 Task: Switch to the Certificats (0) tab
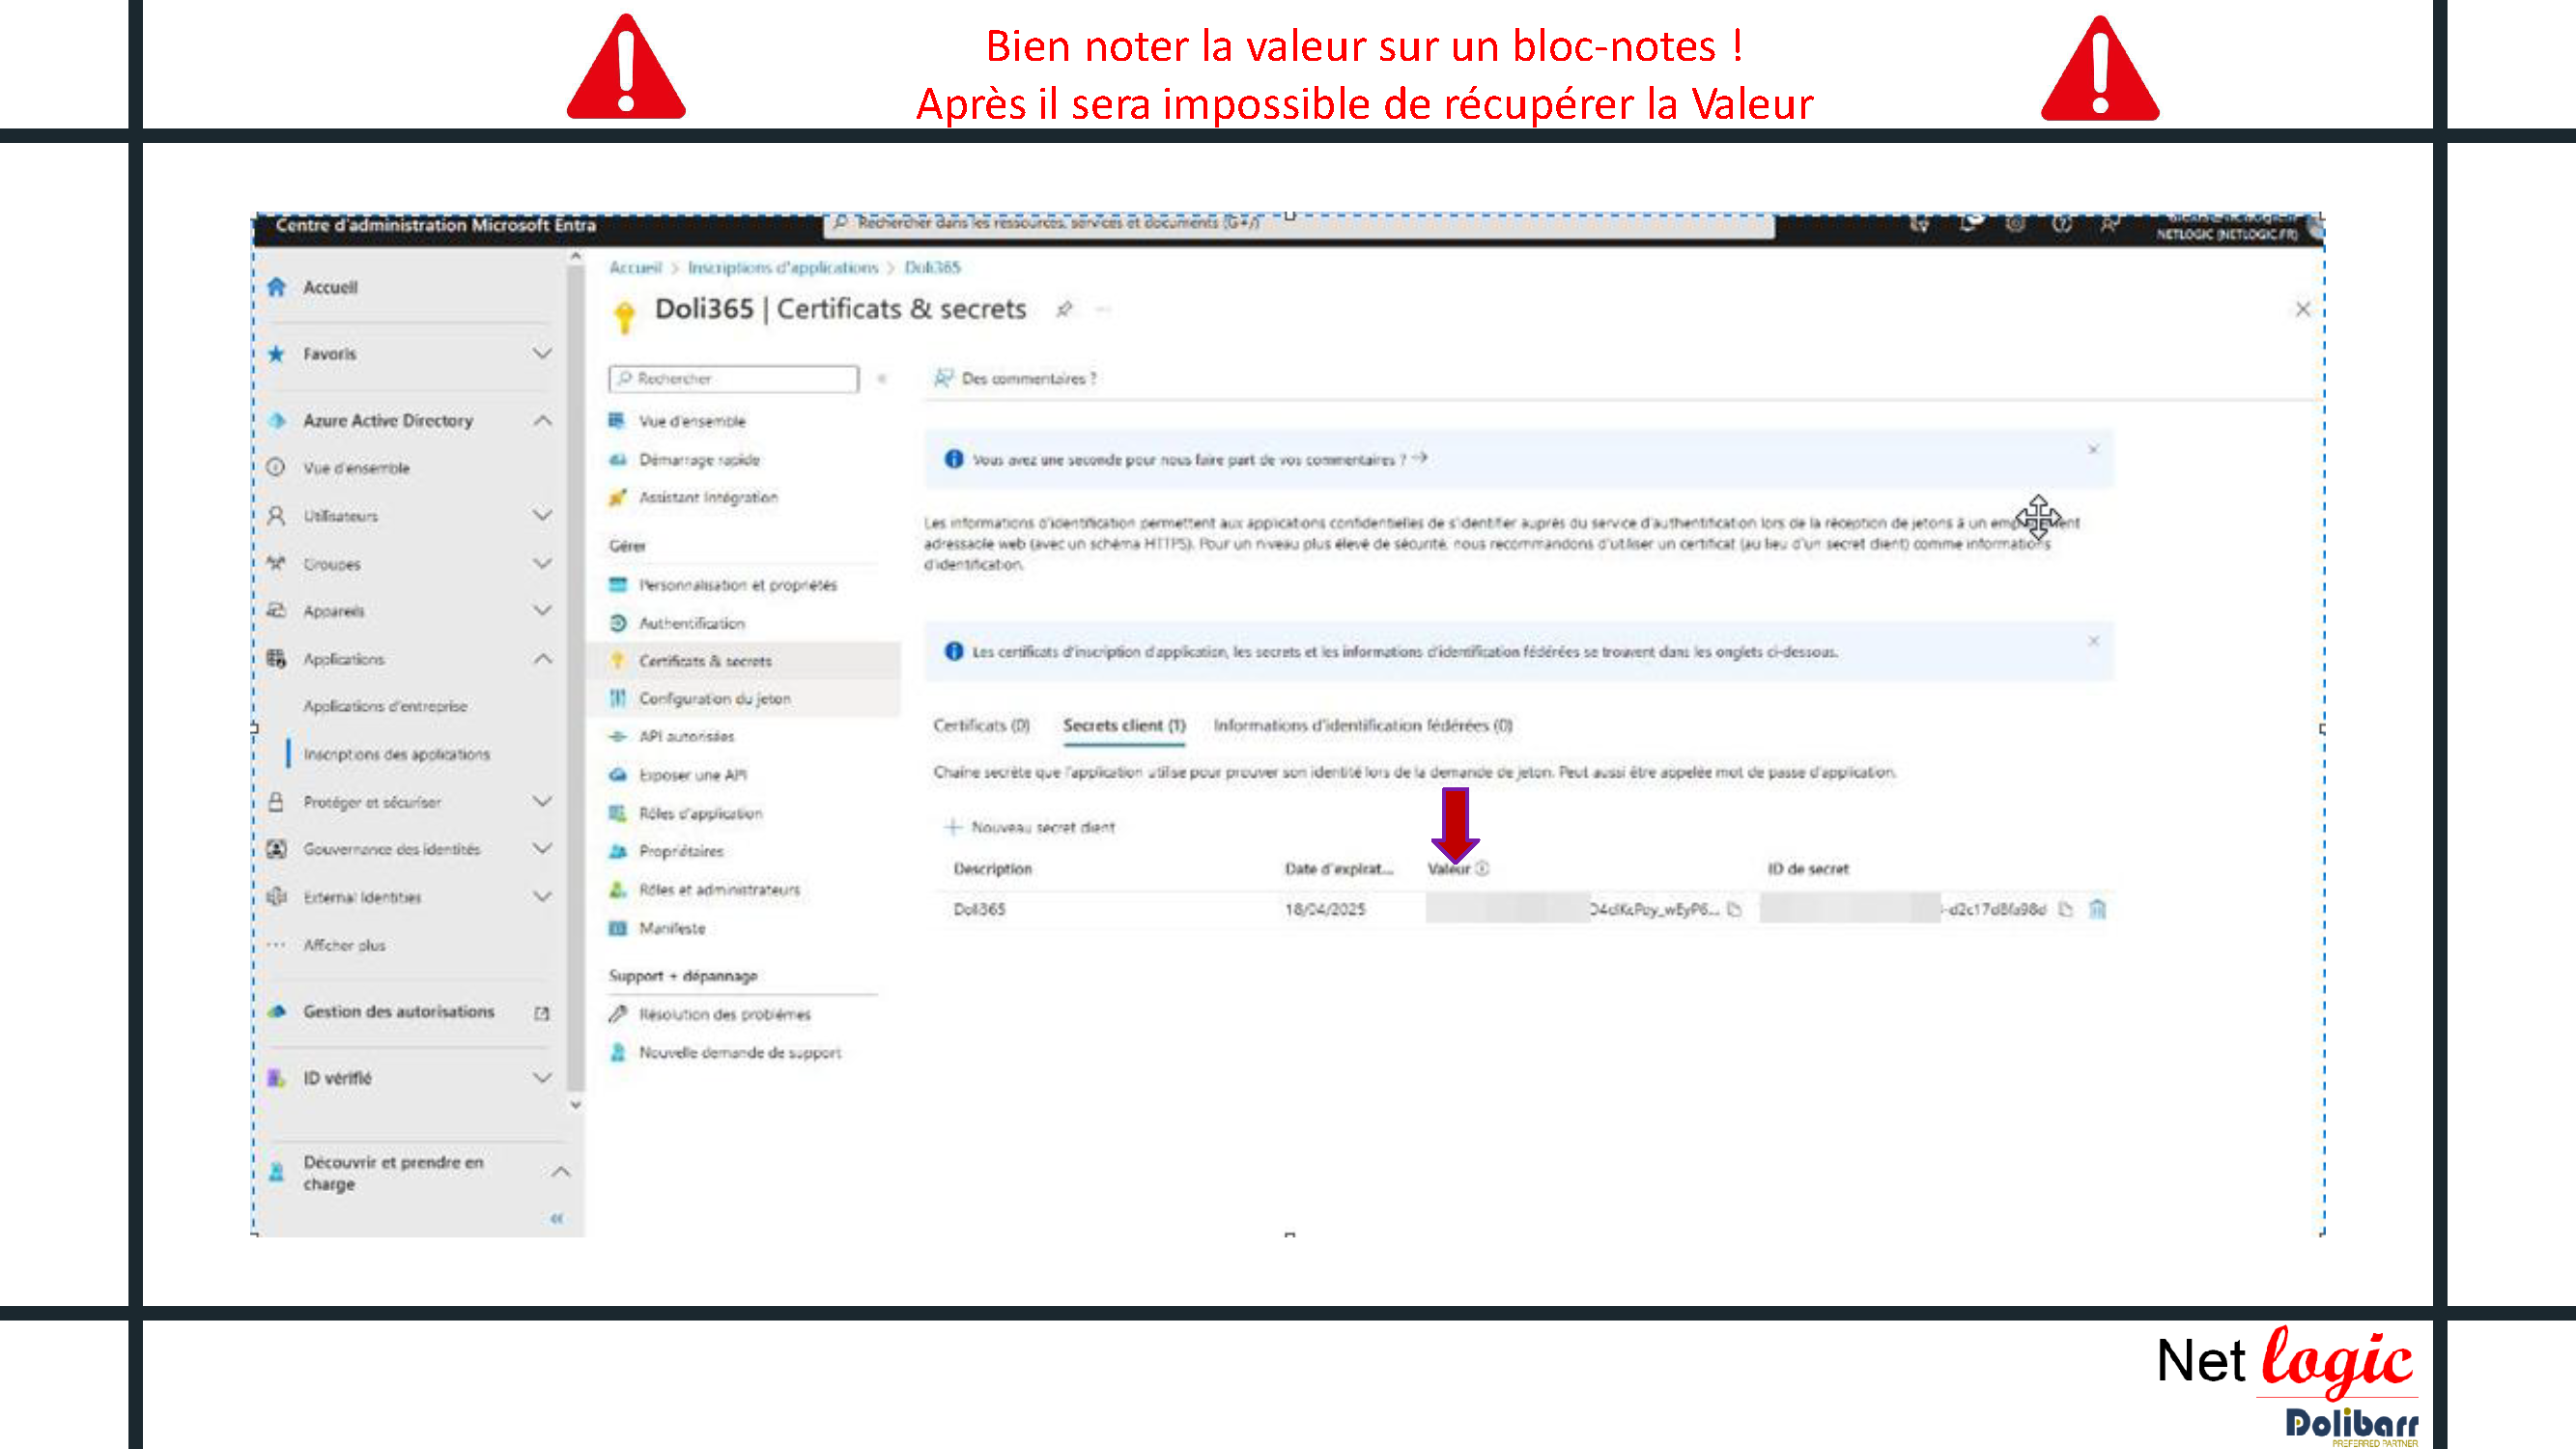tap(981, 725)
